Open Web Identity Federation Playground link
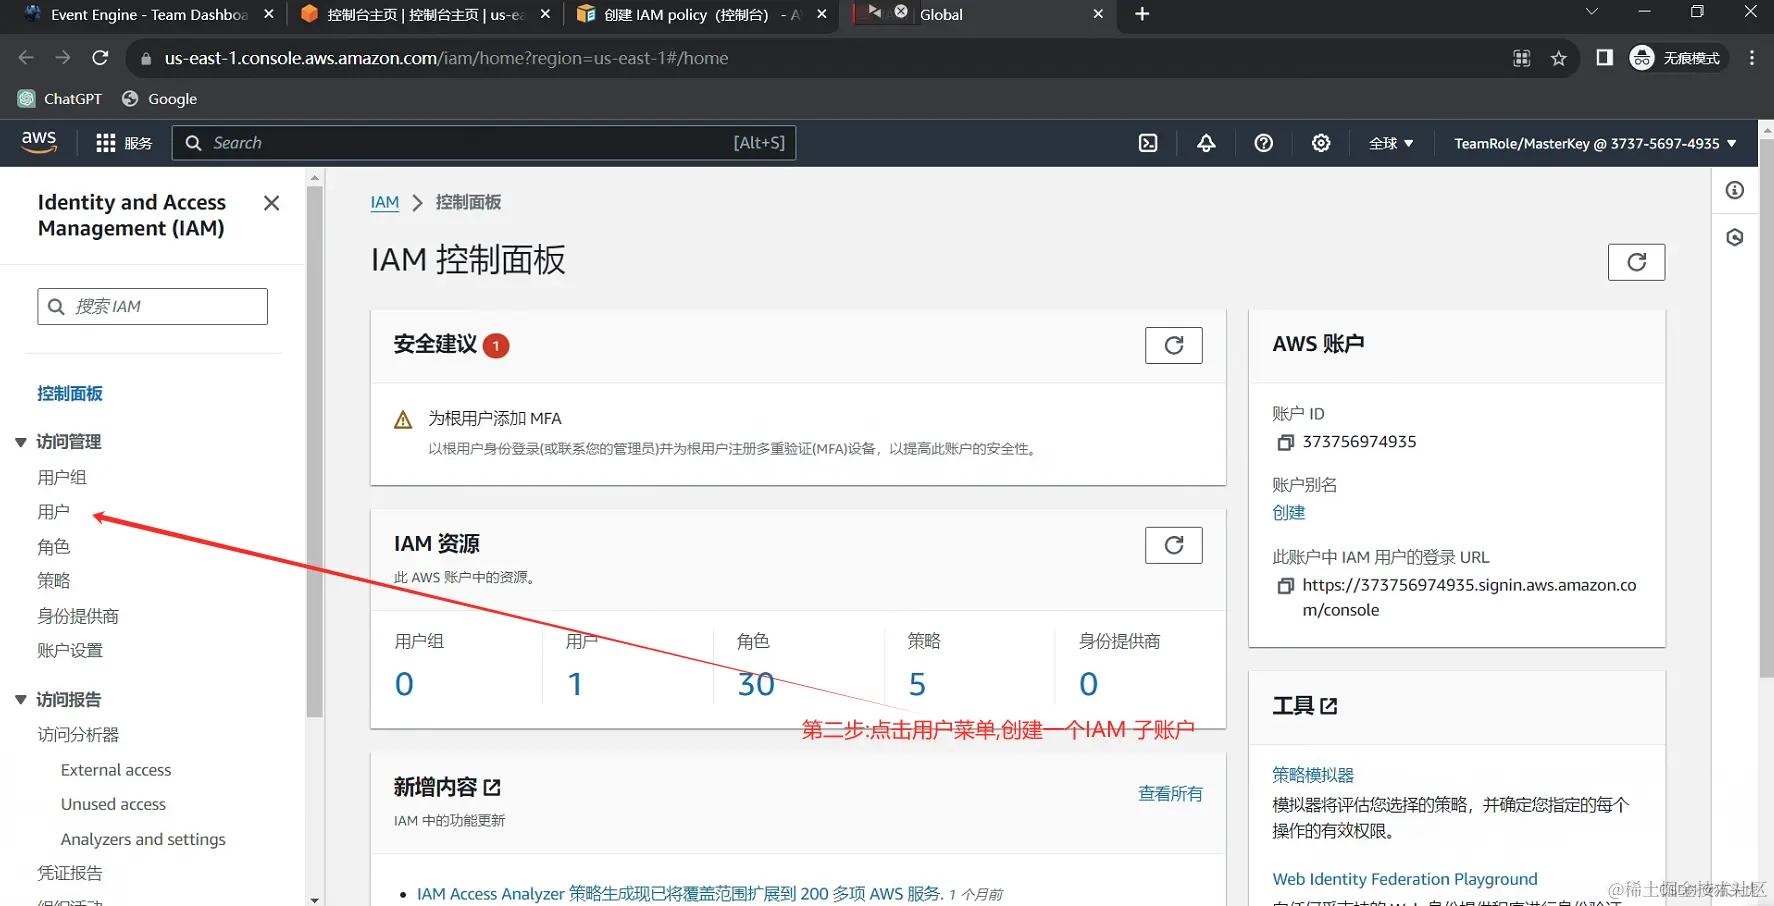 coord(1405,879)
